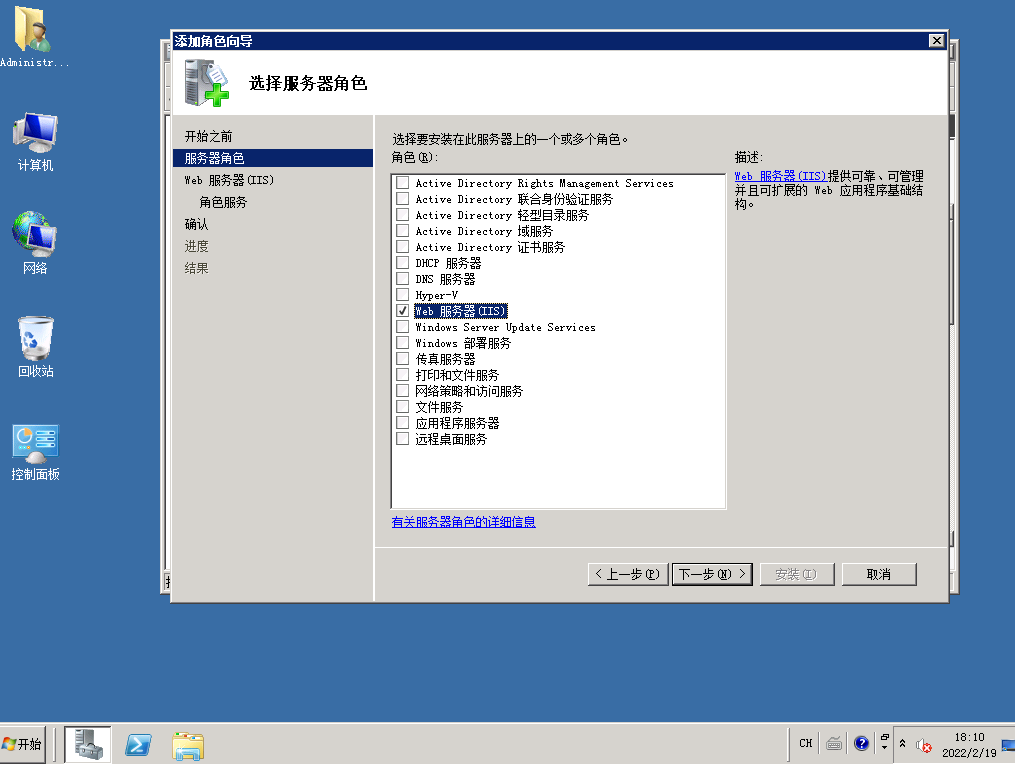Open the help icon in the tray
Image resolution: width=1015 pixels, height=764 pixels.
[861, 743]
